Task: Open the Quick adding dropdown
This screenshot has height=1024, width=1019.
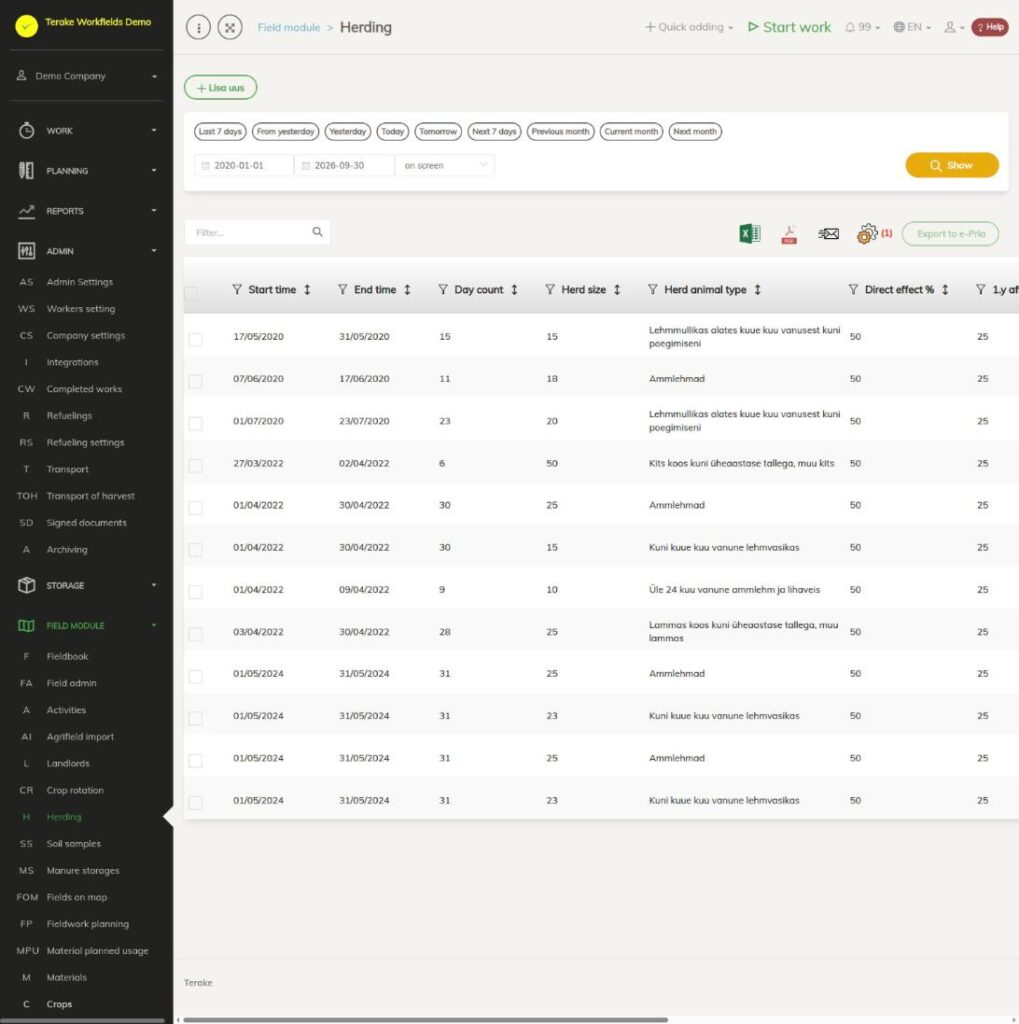Action: click(x=689, y=27)
